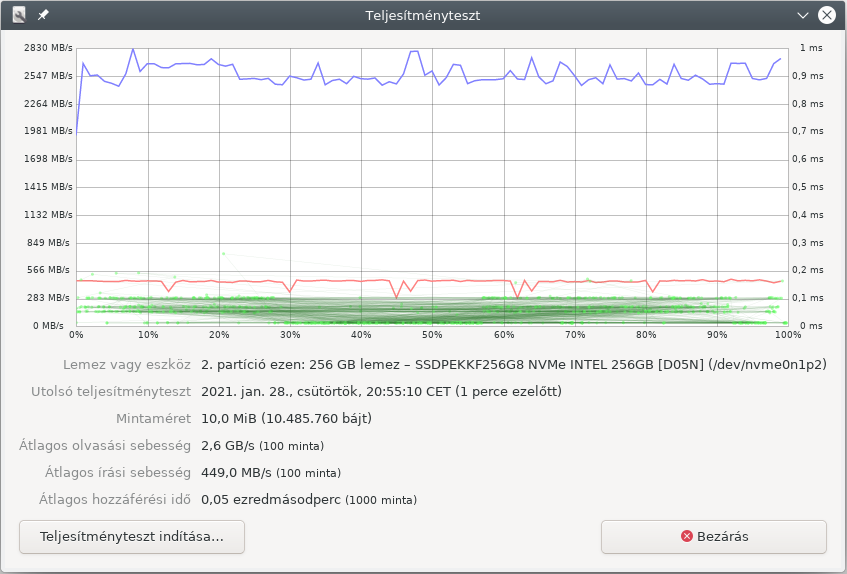Screen dimensions: 847x574
Task: Click the Mintaméret label
Action: click(x=153, y=418)
